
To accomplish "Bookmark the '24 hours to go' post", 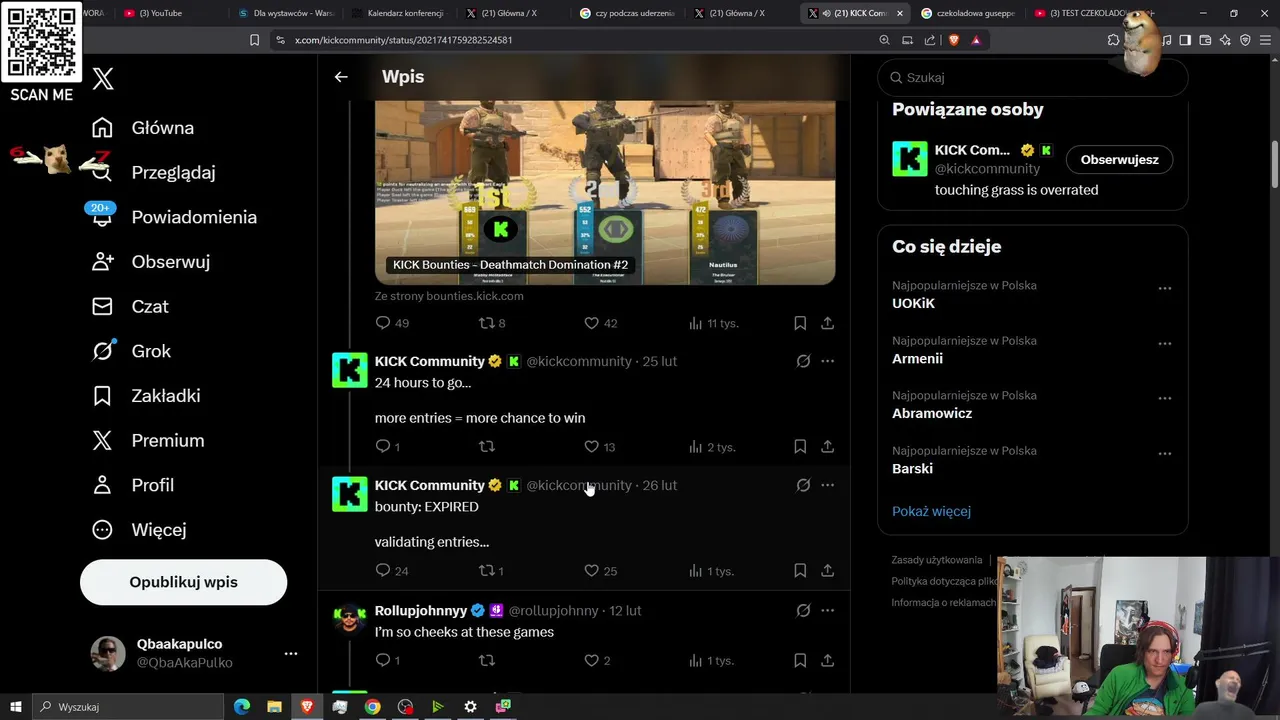I will [x=800, y=447].
